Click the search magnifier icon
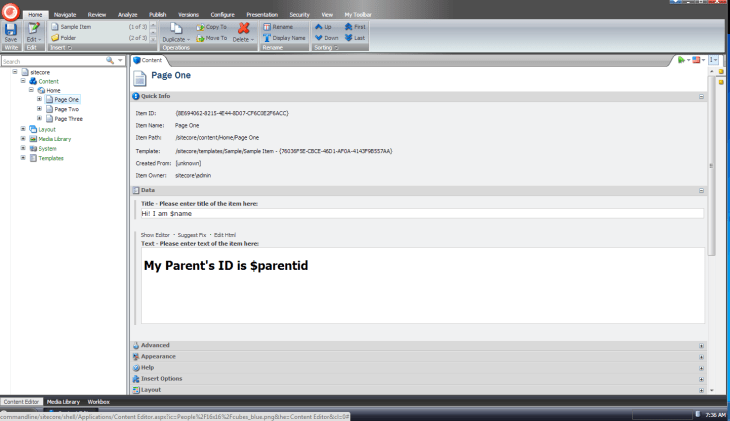 (111, 61)
